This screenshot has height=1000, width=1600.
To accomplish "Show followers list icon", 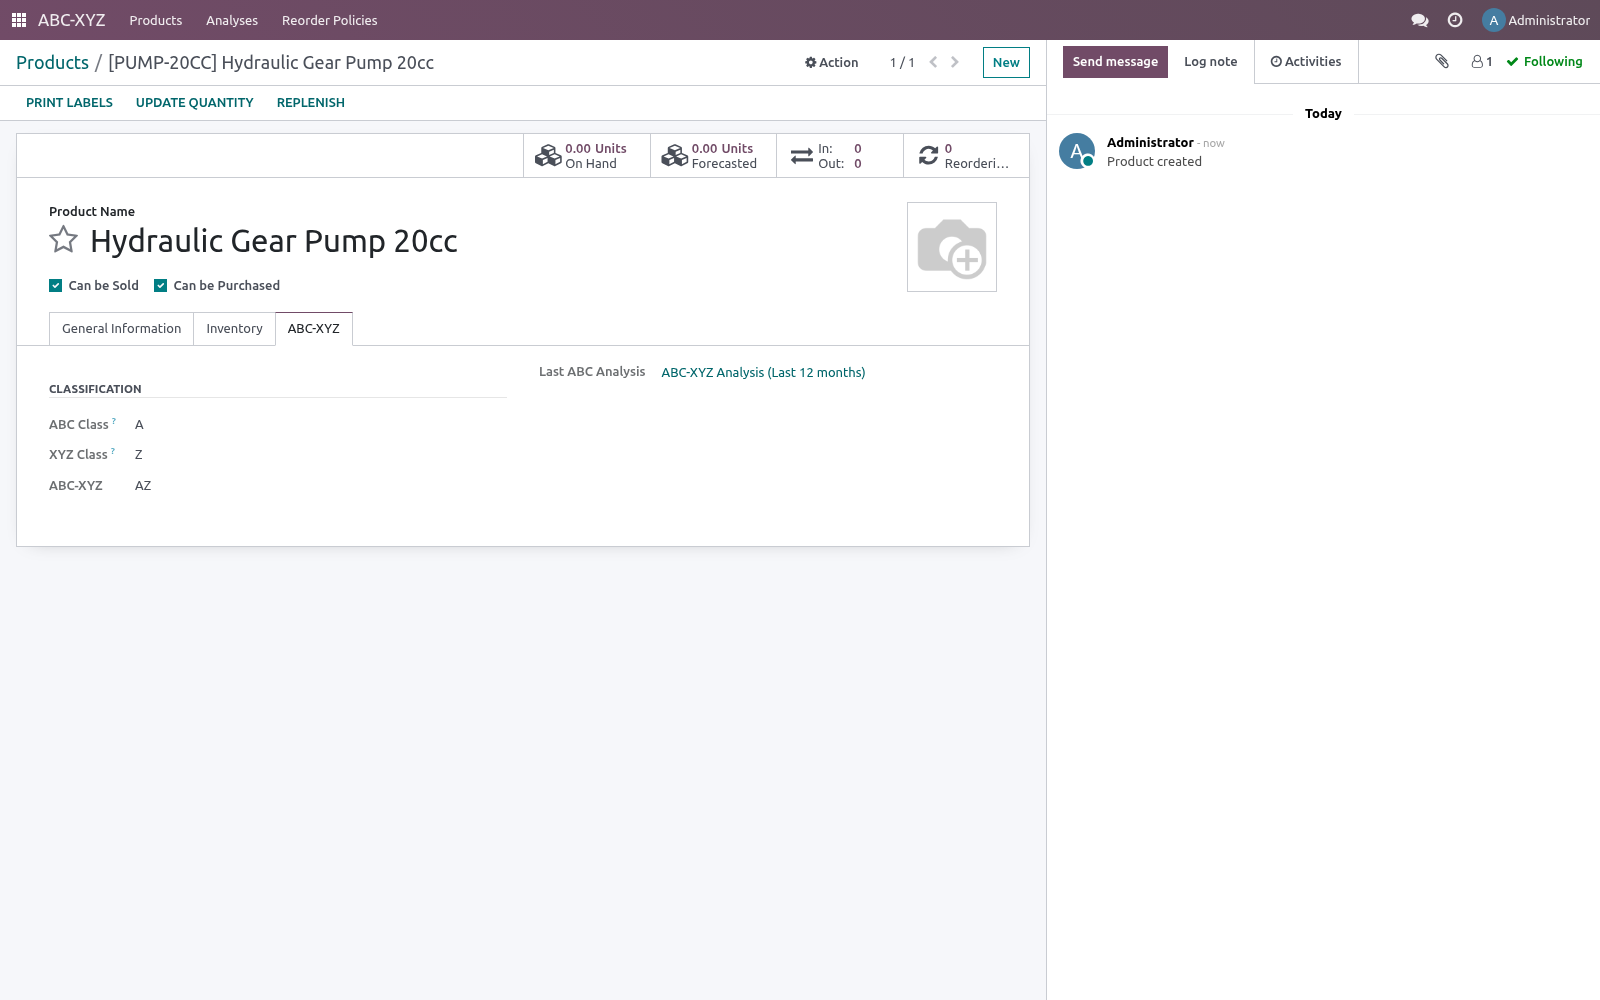I will click(1482, 62).
